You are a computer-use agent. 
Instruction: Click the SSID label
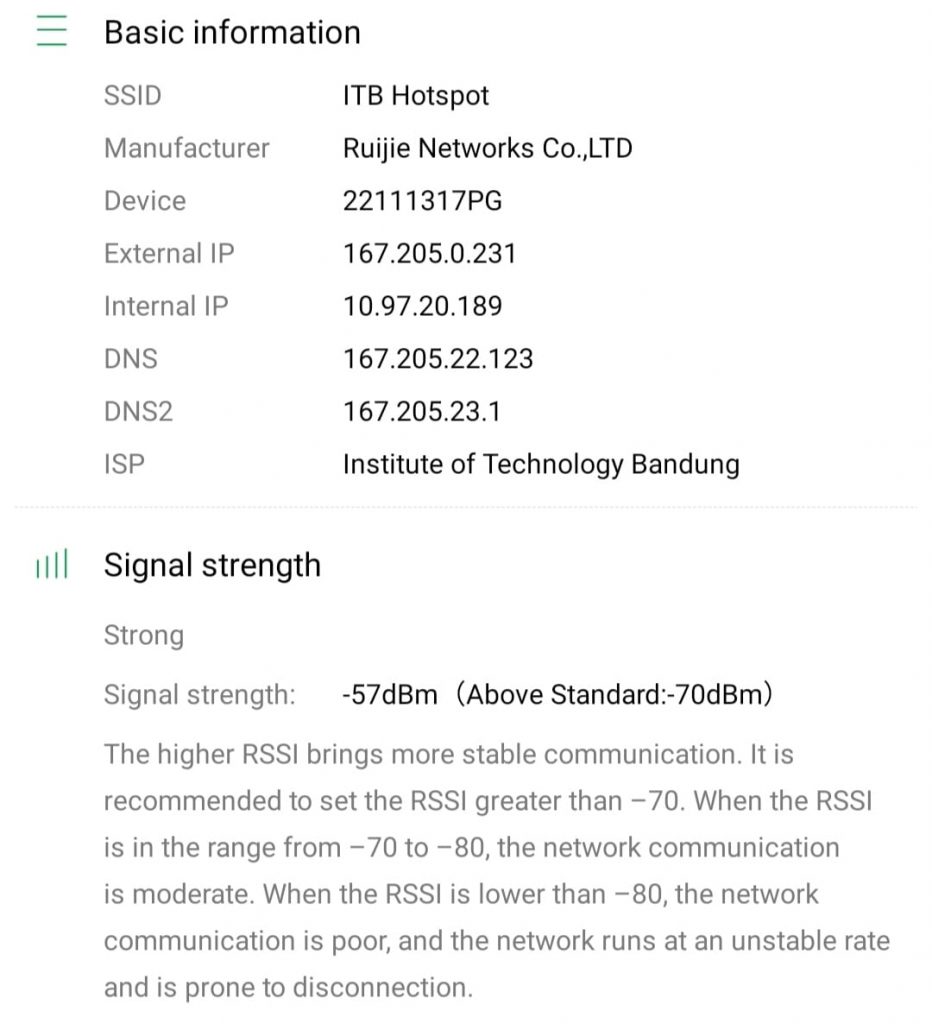coord(132,96)
